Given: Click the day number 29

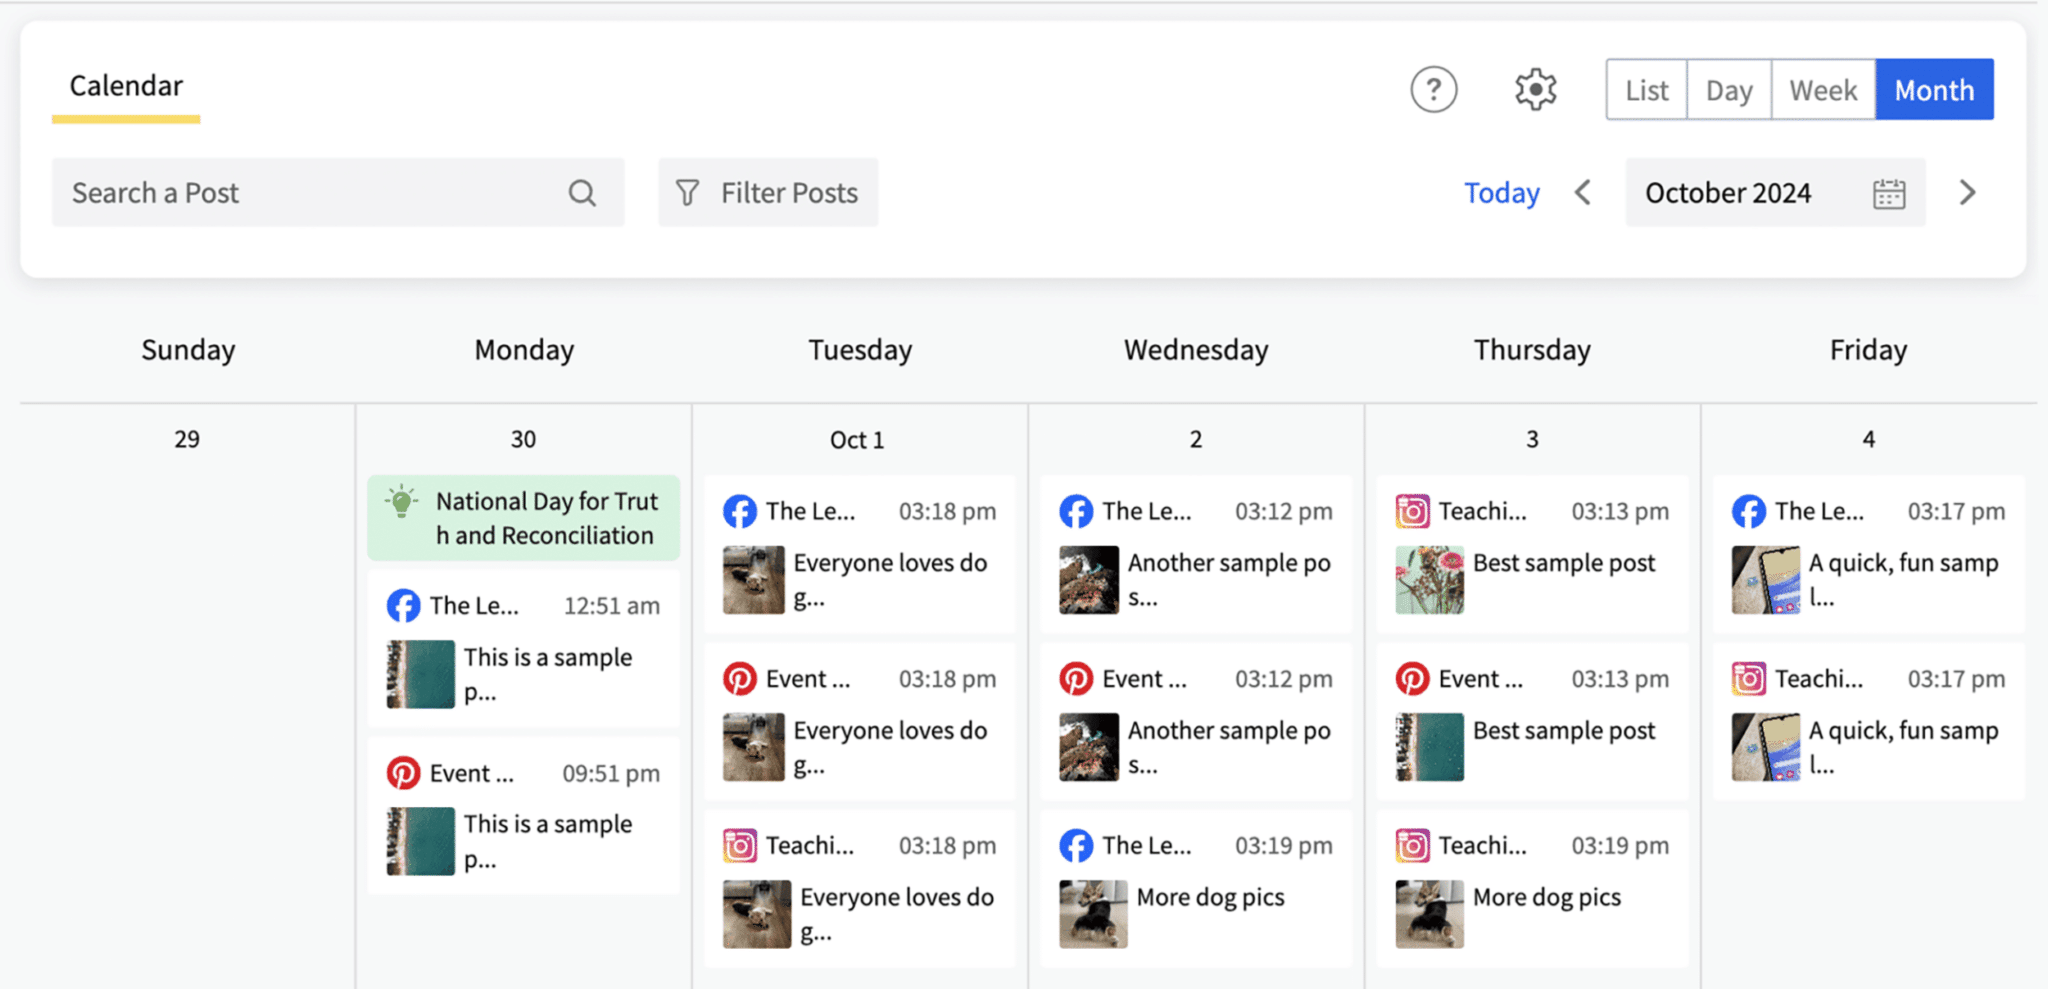Looking at the screenshot, I should [187, 439].
